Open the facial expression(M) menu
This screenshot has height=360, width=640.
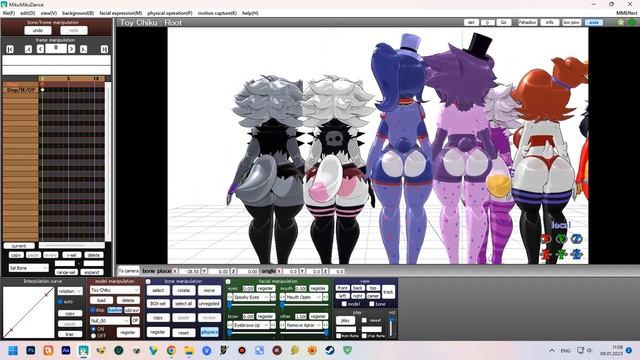click(x=121, y=13)
